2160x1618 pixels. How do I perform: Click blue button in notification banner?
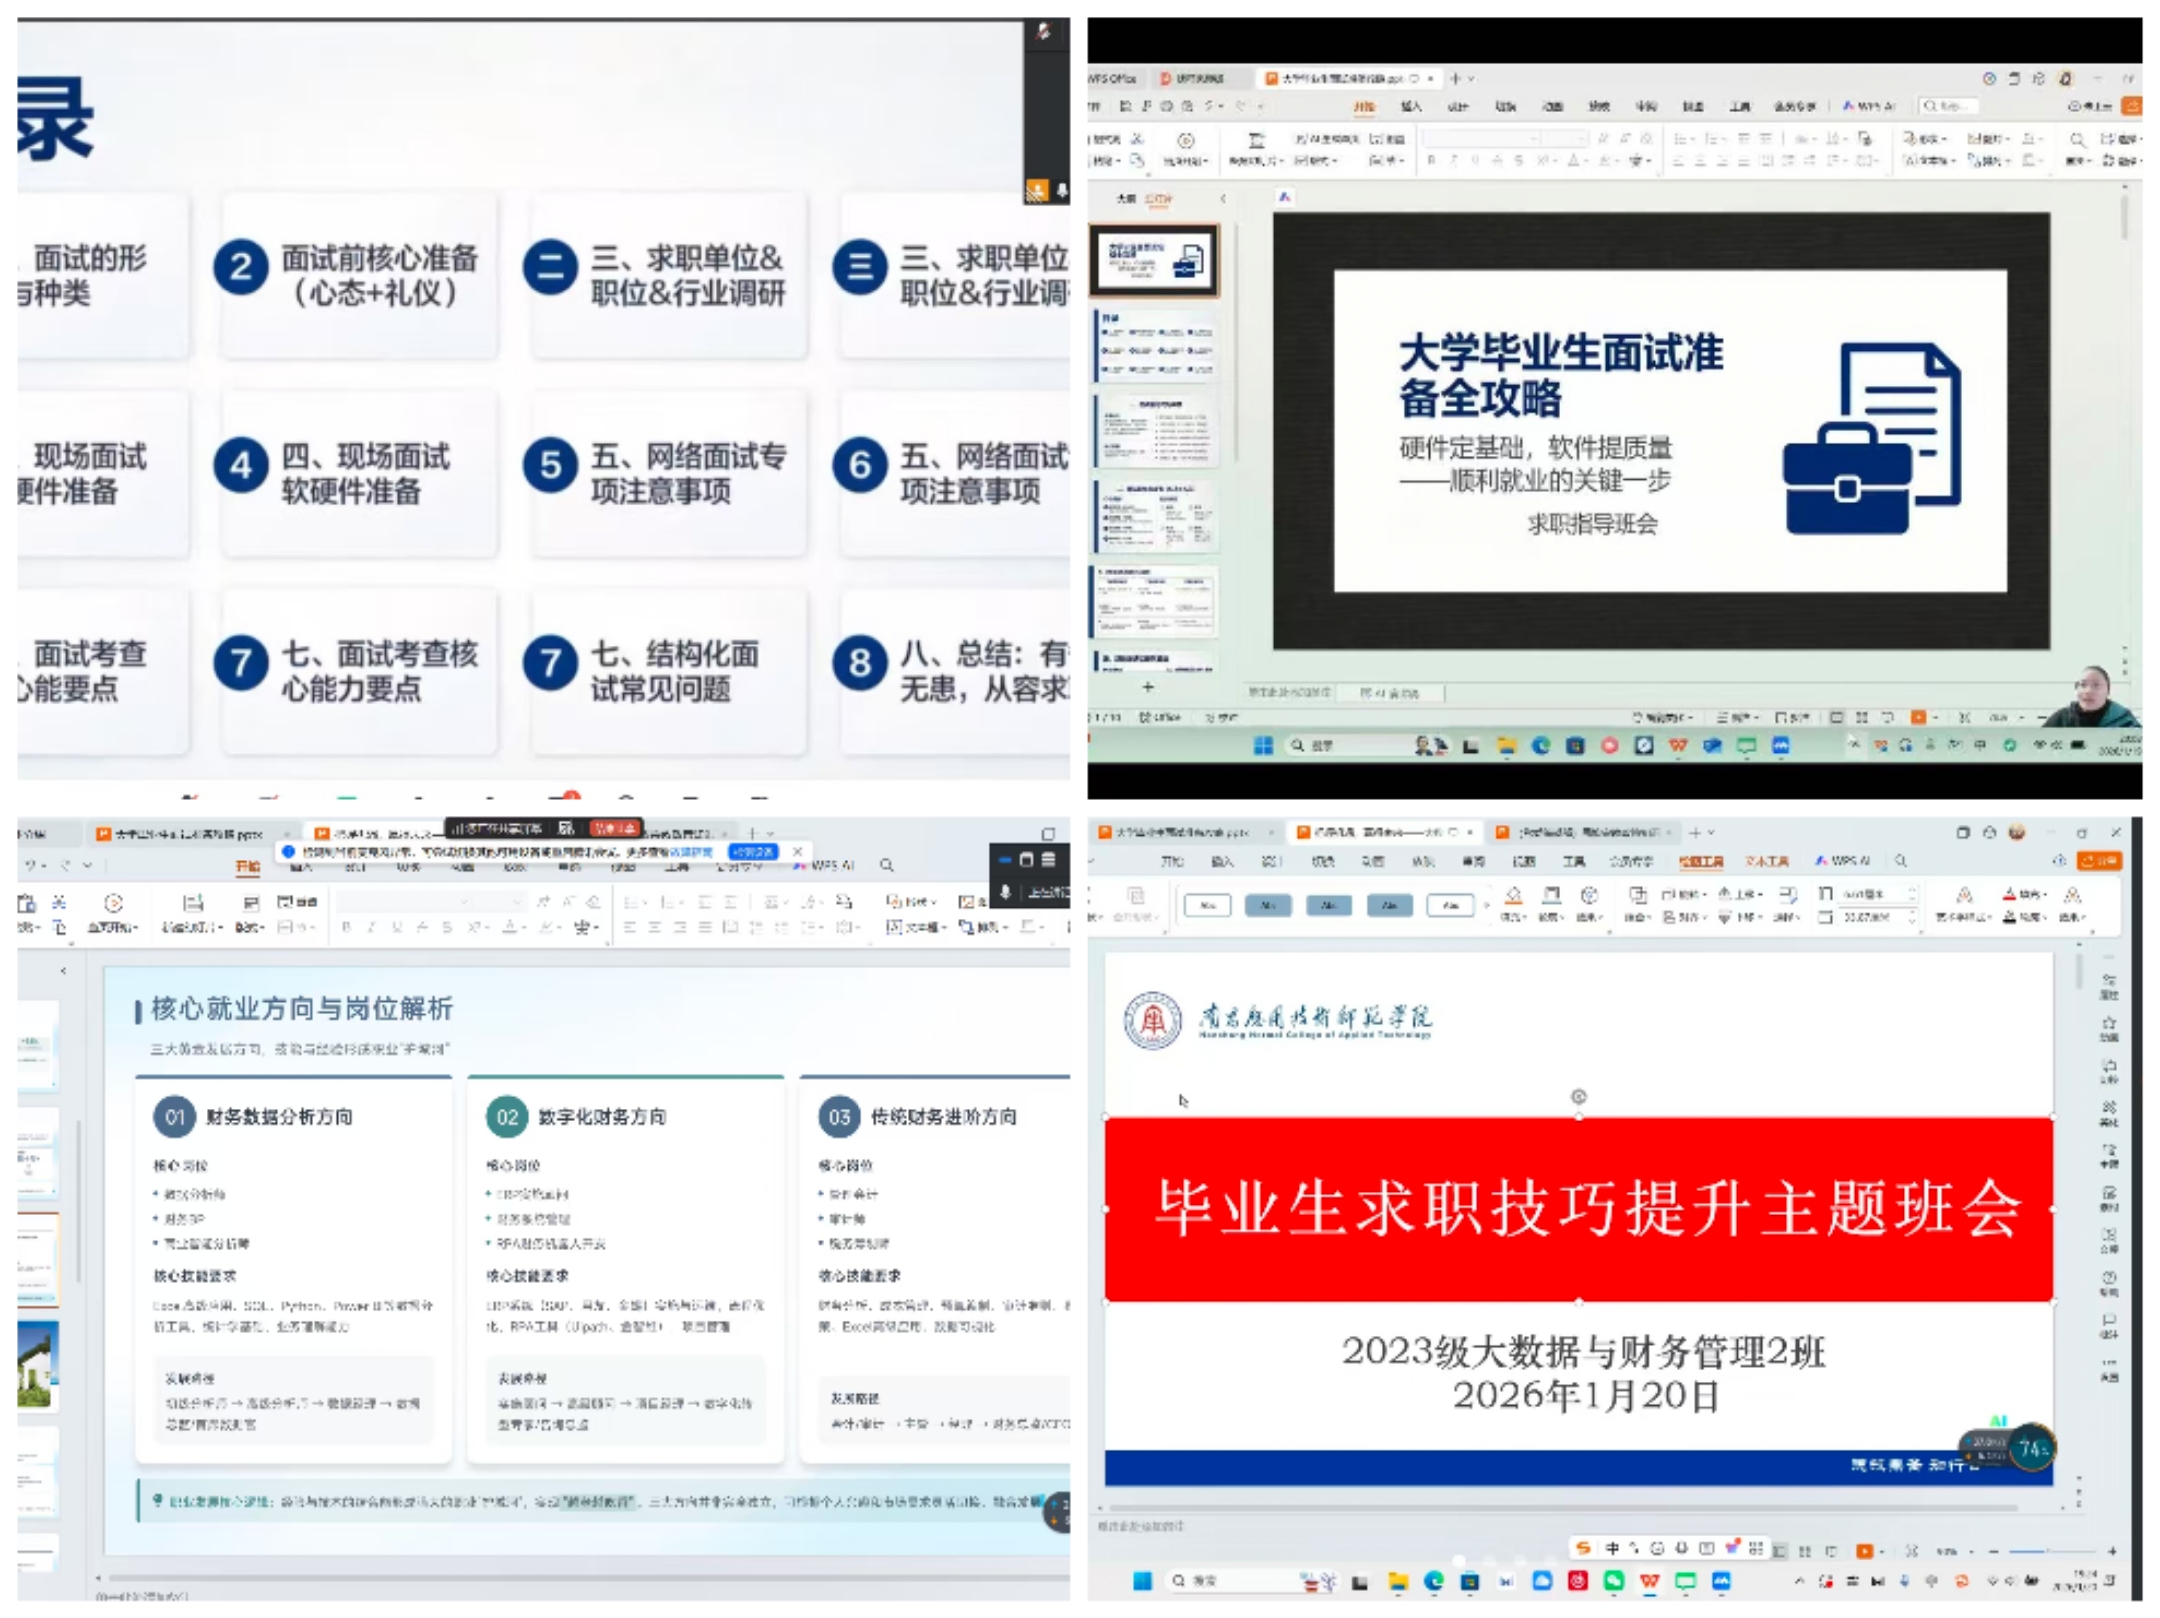(752, 852)
